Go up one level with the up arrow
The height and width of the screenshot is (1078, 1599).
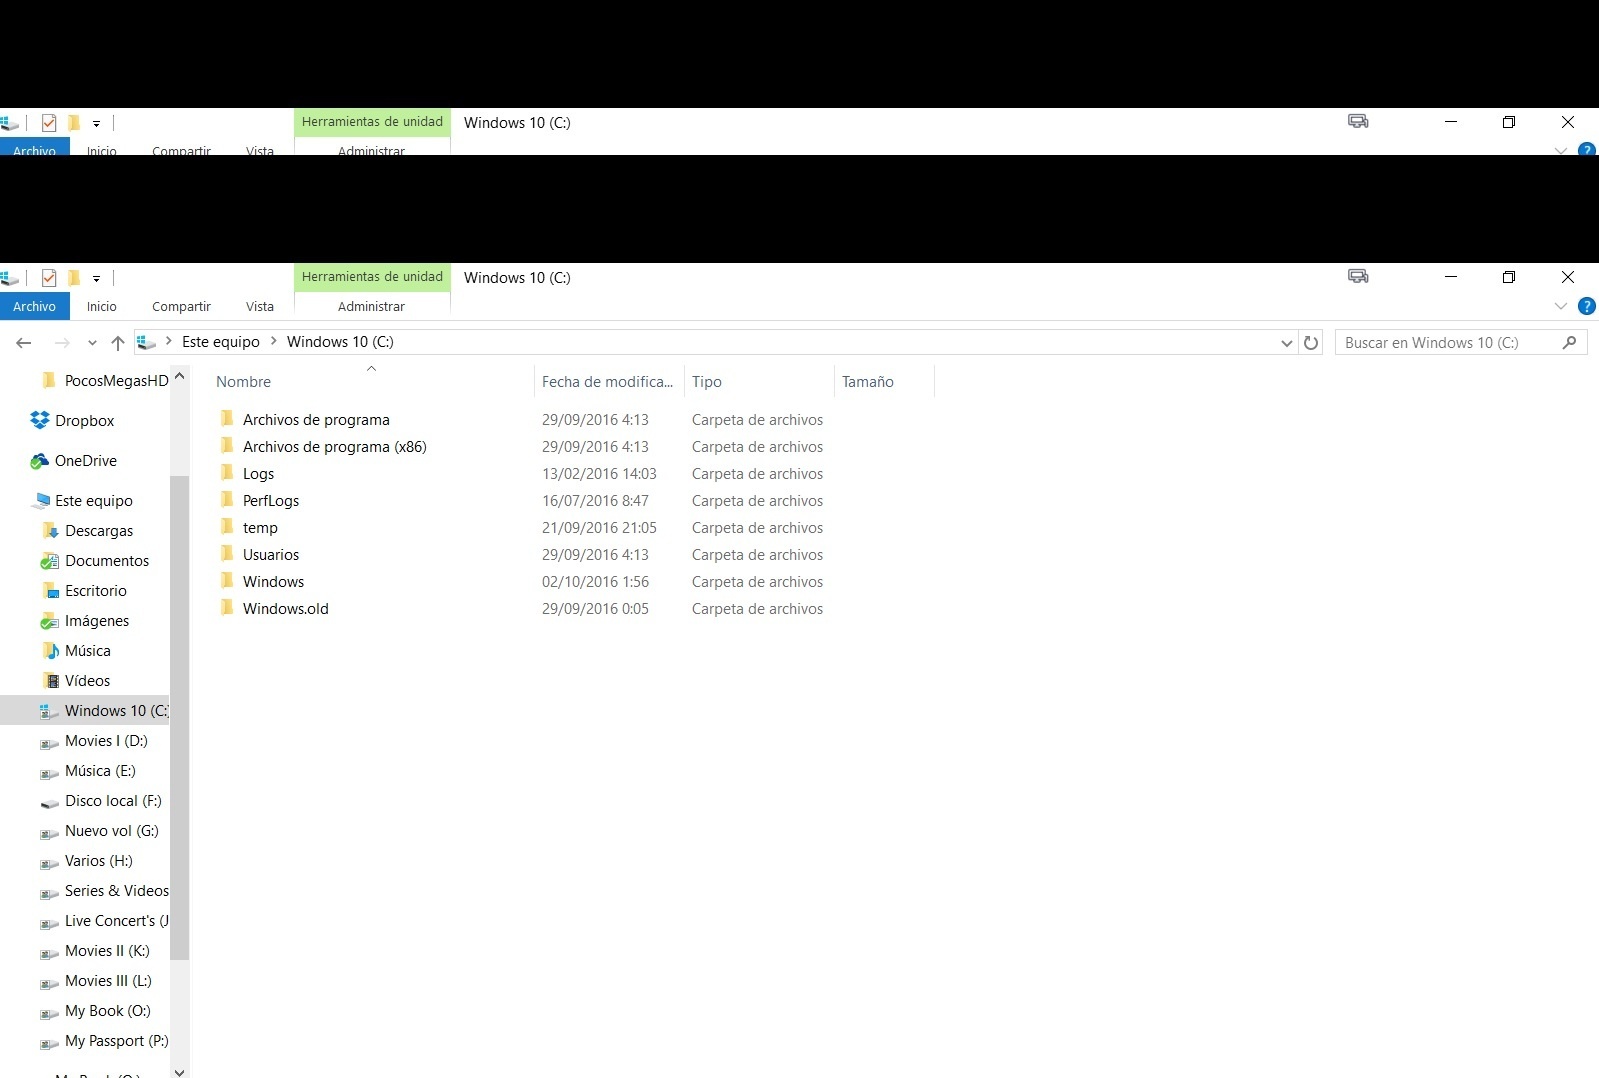(117, 342)
